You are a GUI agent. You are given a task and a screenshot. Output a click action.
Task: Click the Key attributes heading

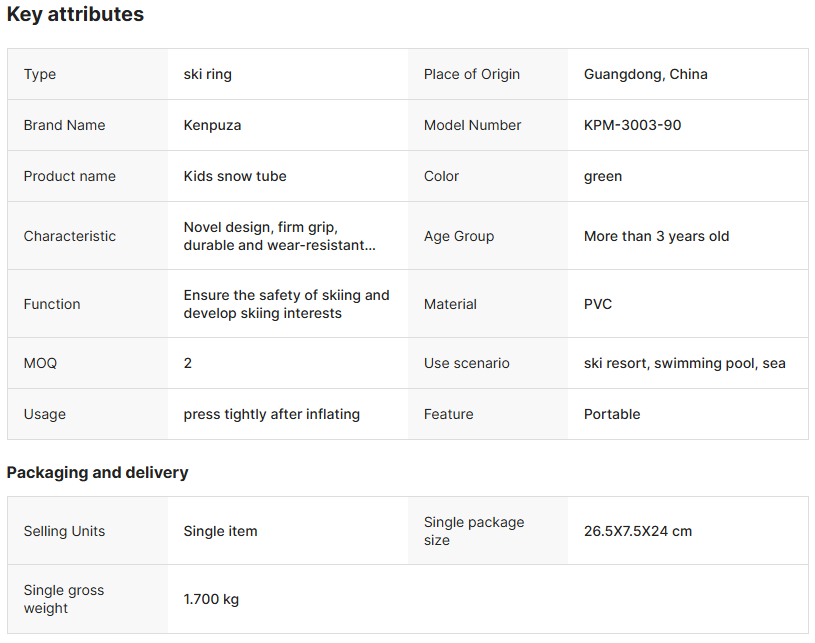click(x=75, y=15)
